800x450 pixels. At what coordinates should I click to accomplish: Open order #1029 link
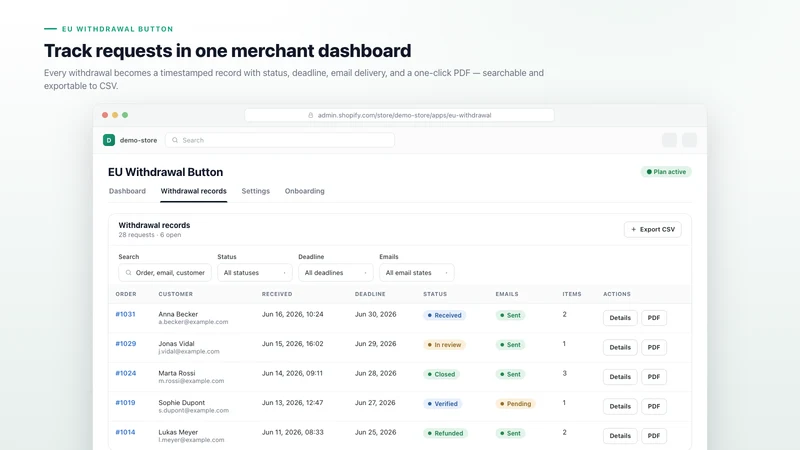point(126,344)
